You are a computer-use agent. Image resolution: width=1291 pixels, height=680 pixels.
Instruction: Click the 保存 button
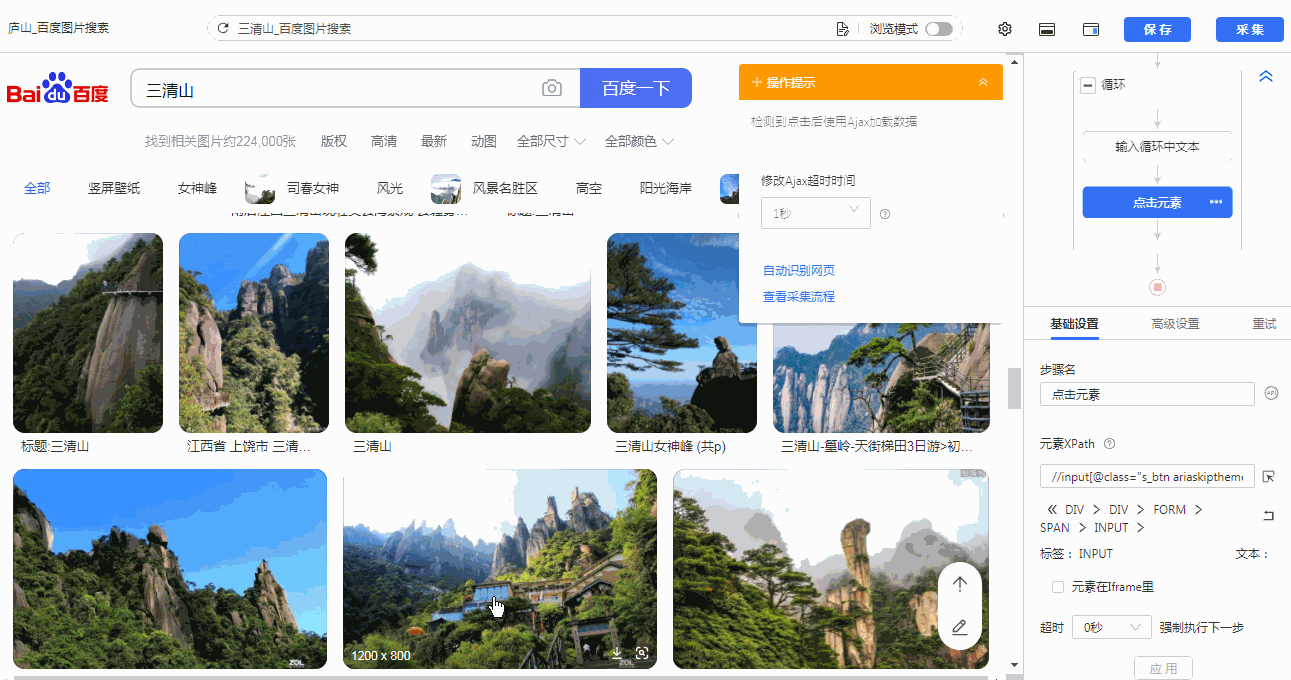coord(1158,29)
